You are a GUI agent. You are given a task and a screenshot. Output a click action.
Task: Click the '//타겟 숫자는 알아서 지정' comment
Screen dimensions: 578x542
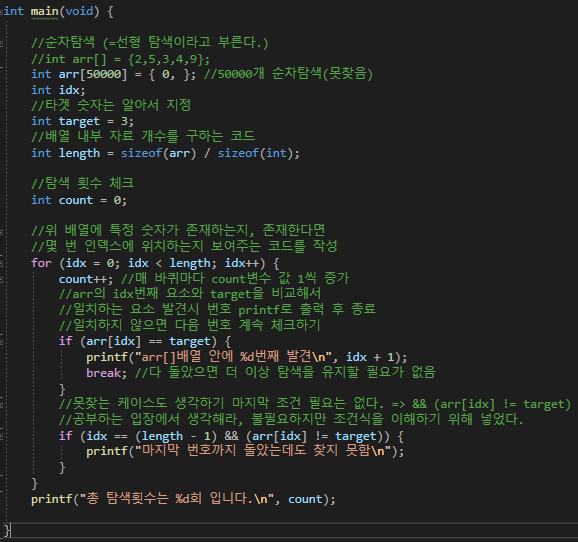coord(111,105)
